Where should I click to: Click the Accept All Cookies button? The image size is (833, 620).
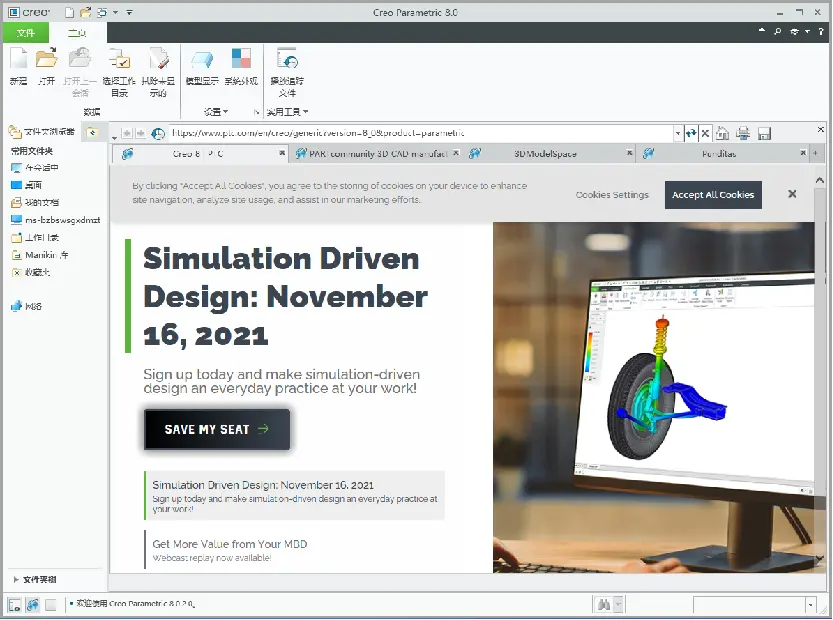[713, 195]
